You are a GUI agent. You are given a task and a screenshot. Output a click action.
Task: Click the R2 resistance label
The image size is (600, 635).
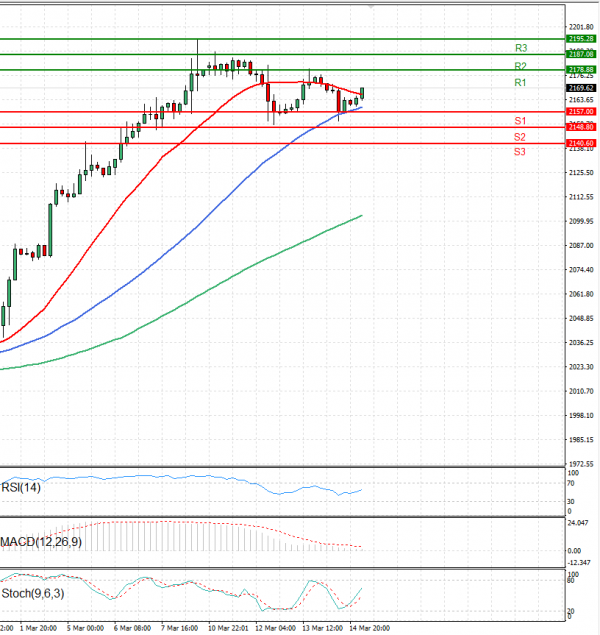[x=521, y=66]
